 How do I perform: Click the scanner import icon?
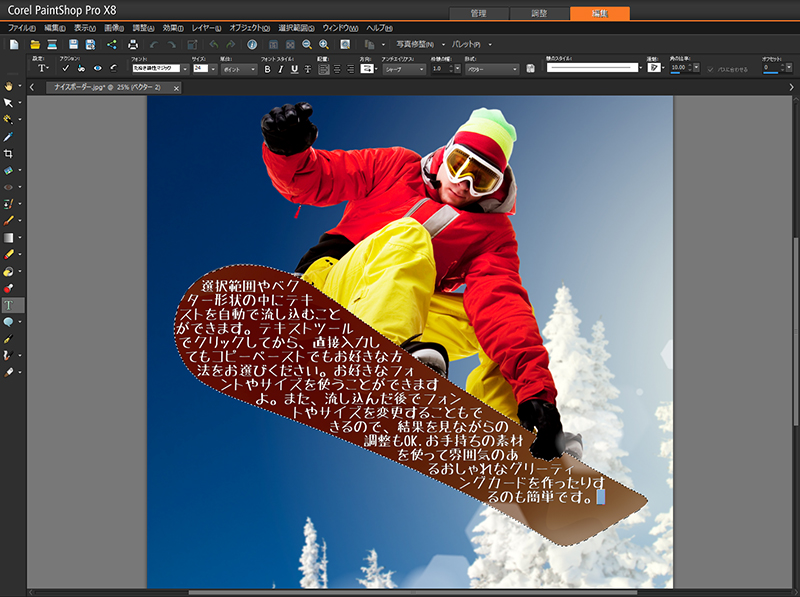pyautogui.click(x=52, y=45)
